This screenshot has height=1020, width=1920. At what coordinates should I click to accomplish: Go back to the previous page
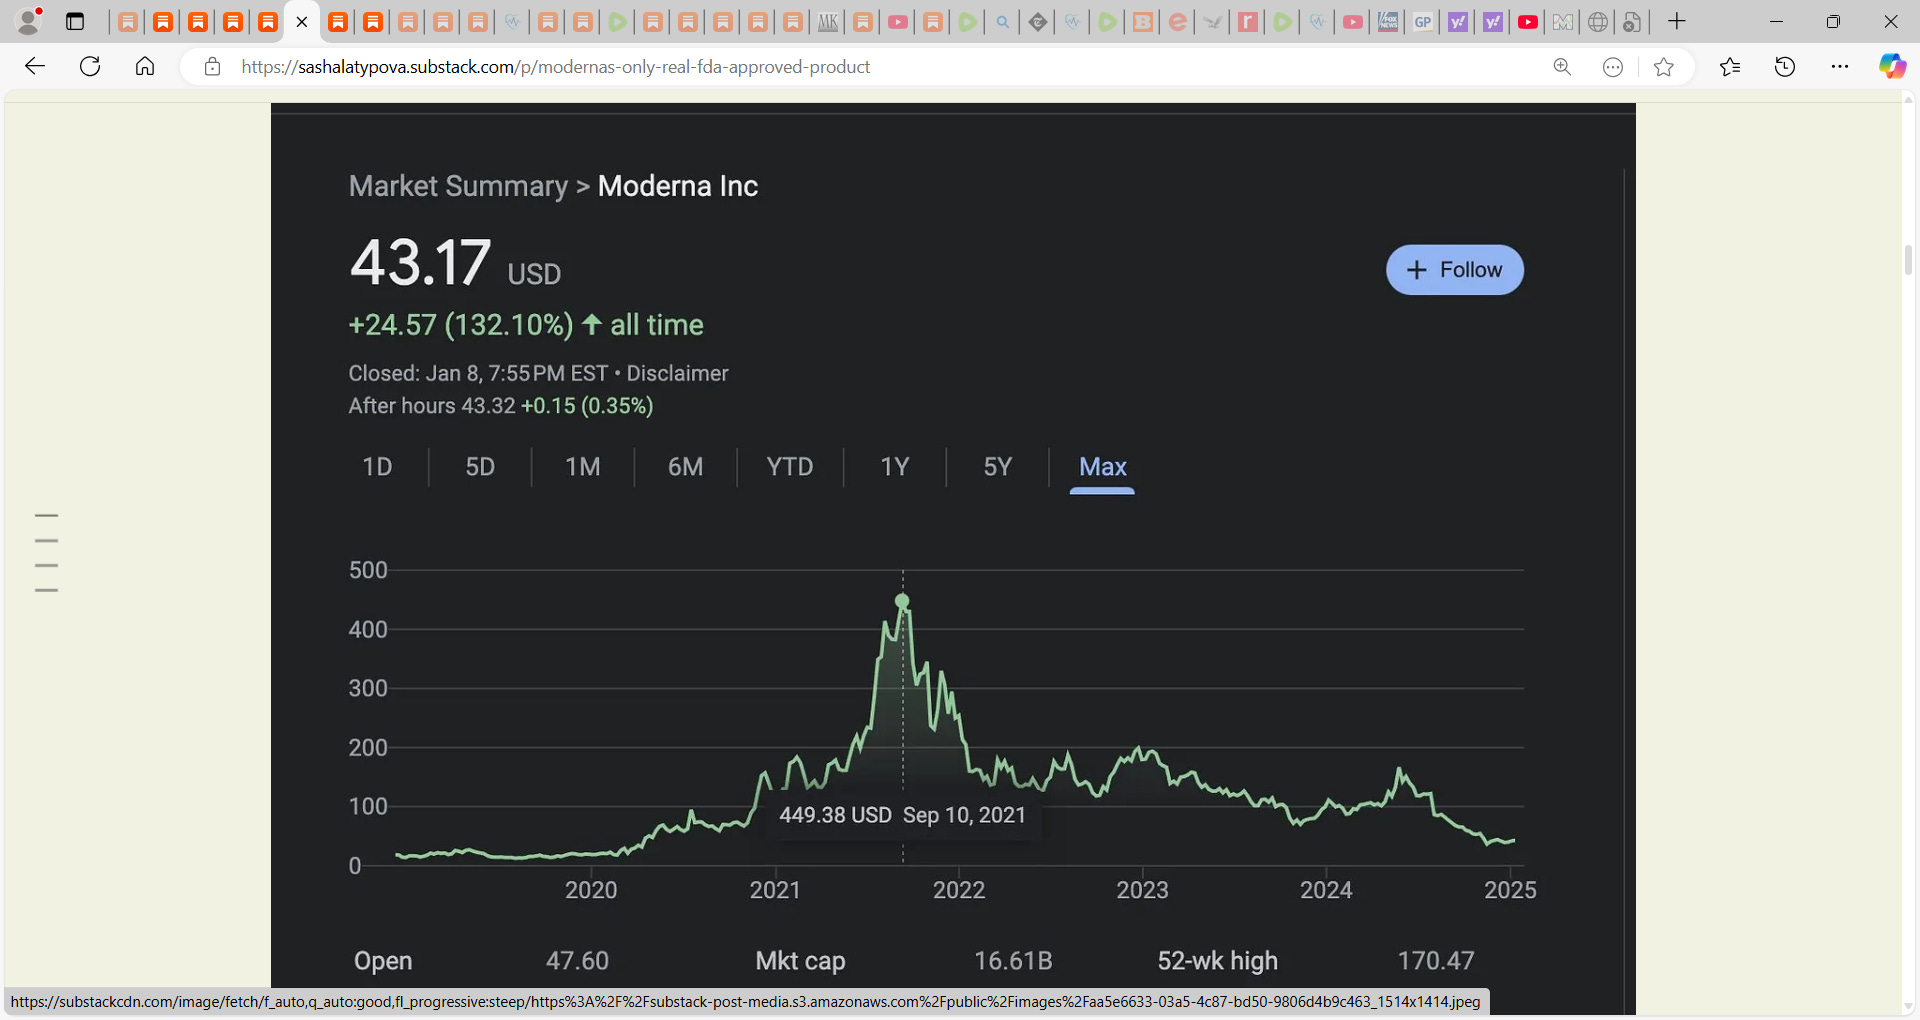click(x=35, y=66)
